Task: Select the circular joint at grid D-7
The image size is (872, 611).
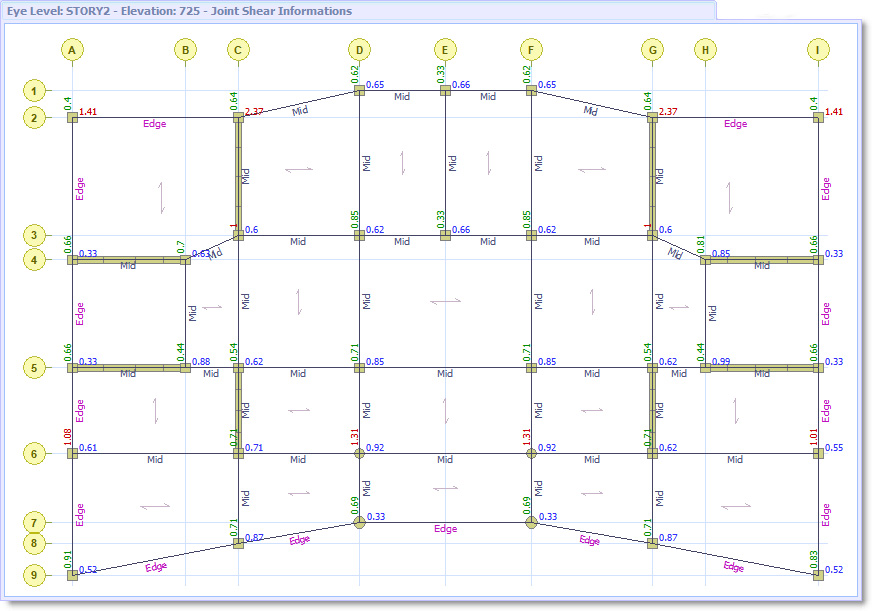Action: click(x=358, y=522)
